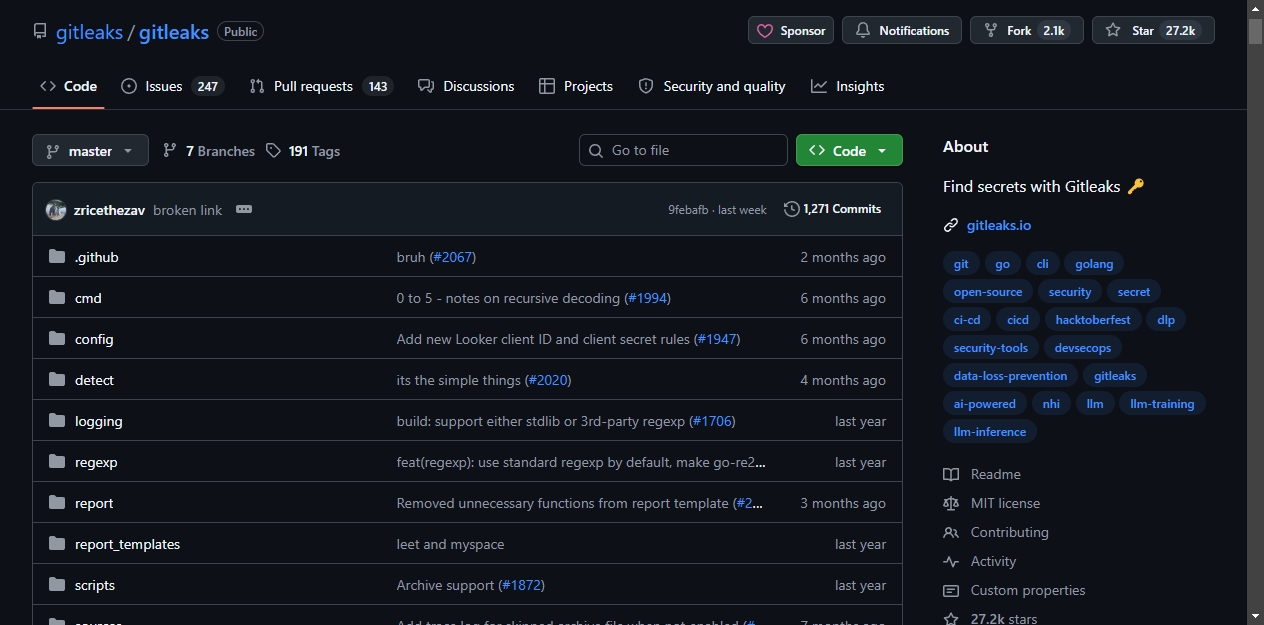Open pull request #1947 link
The height and width of the screenshot is (625, 1264).
tap(717, 339)
